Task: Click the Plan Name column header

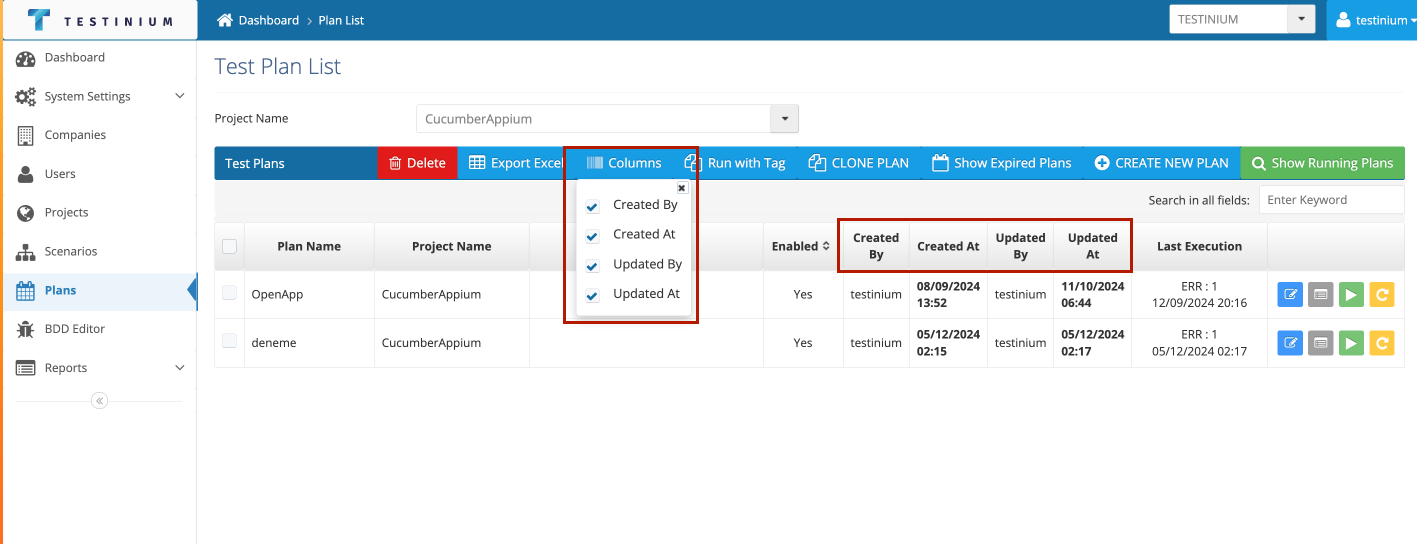Action: click(309, 246)
